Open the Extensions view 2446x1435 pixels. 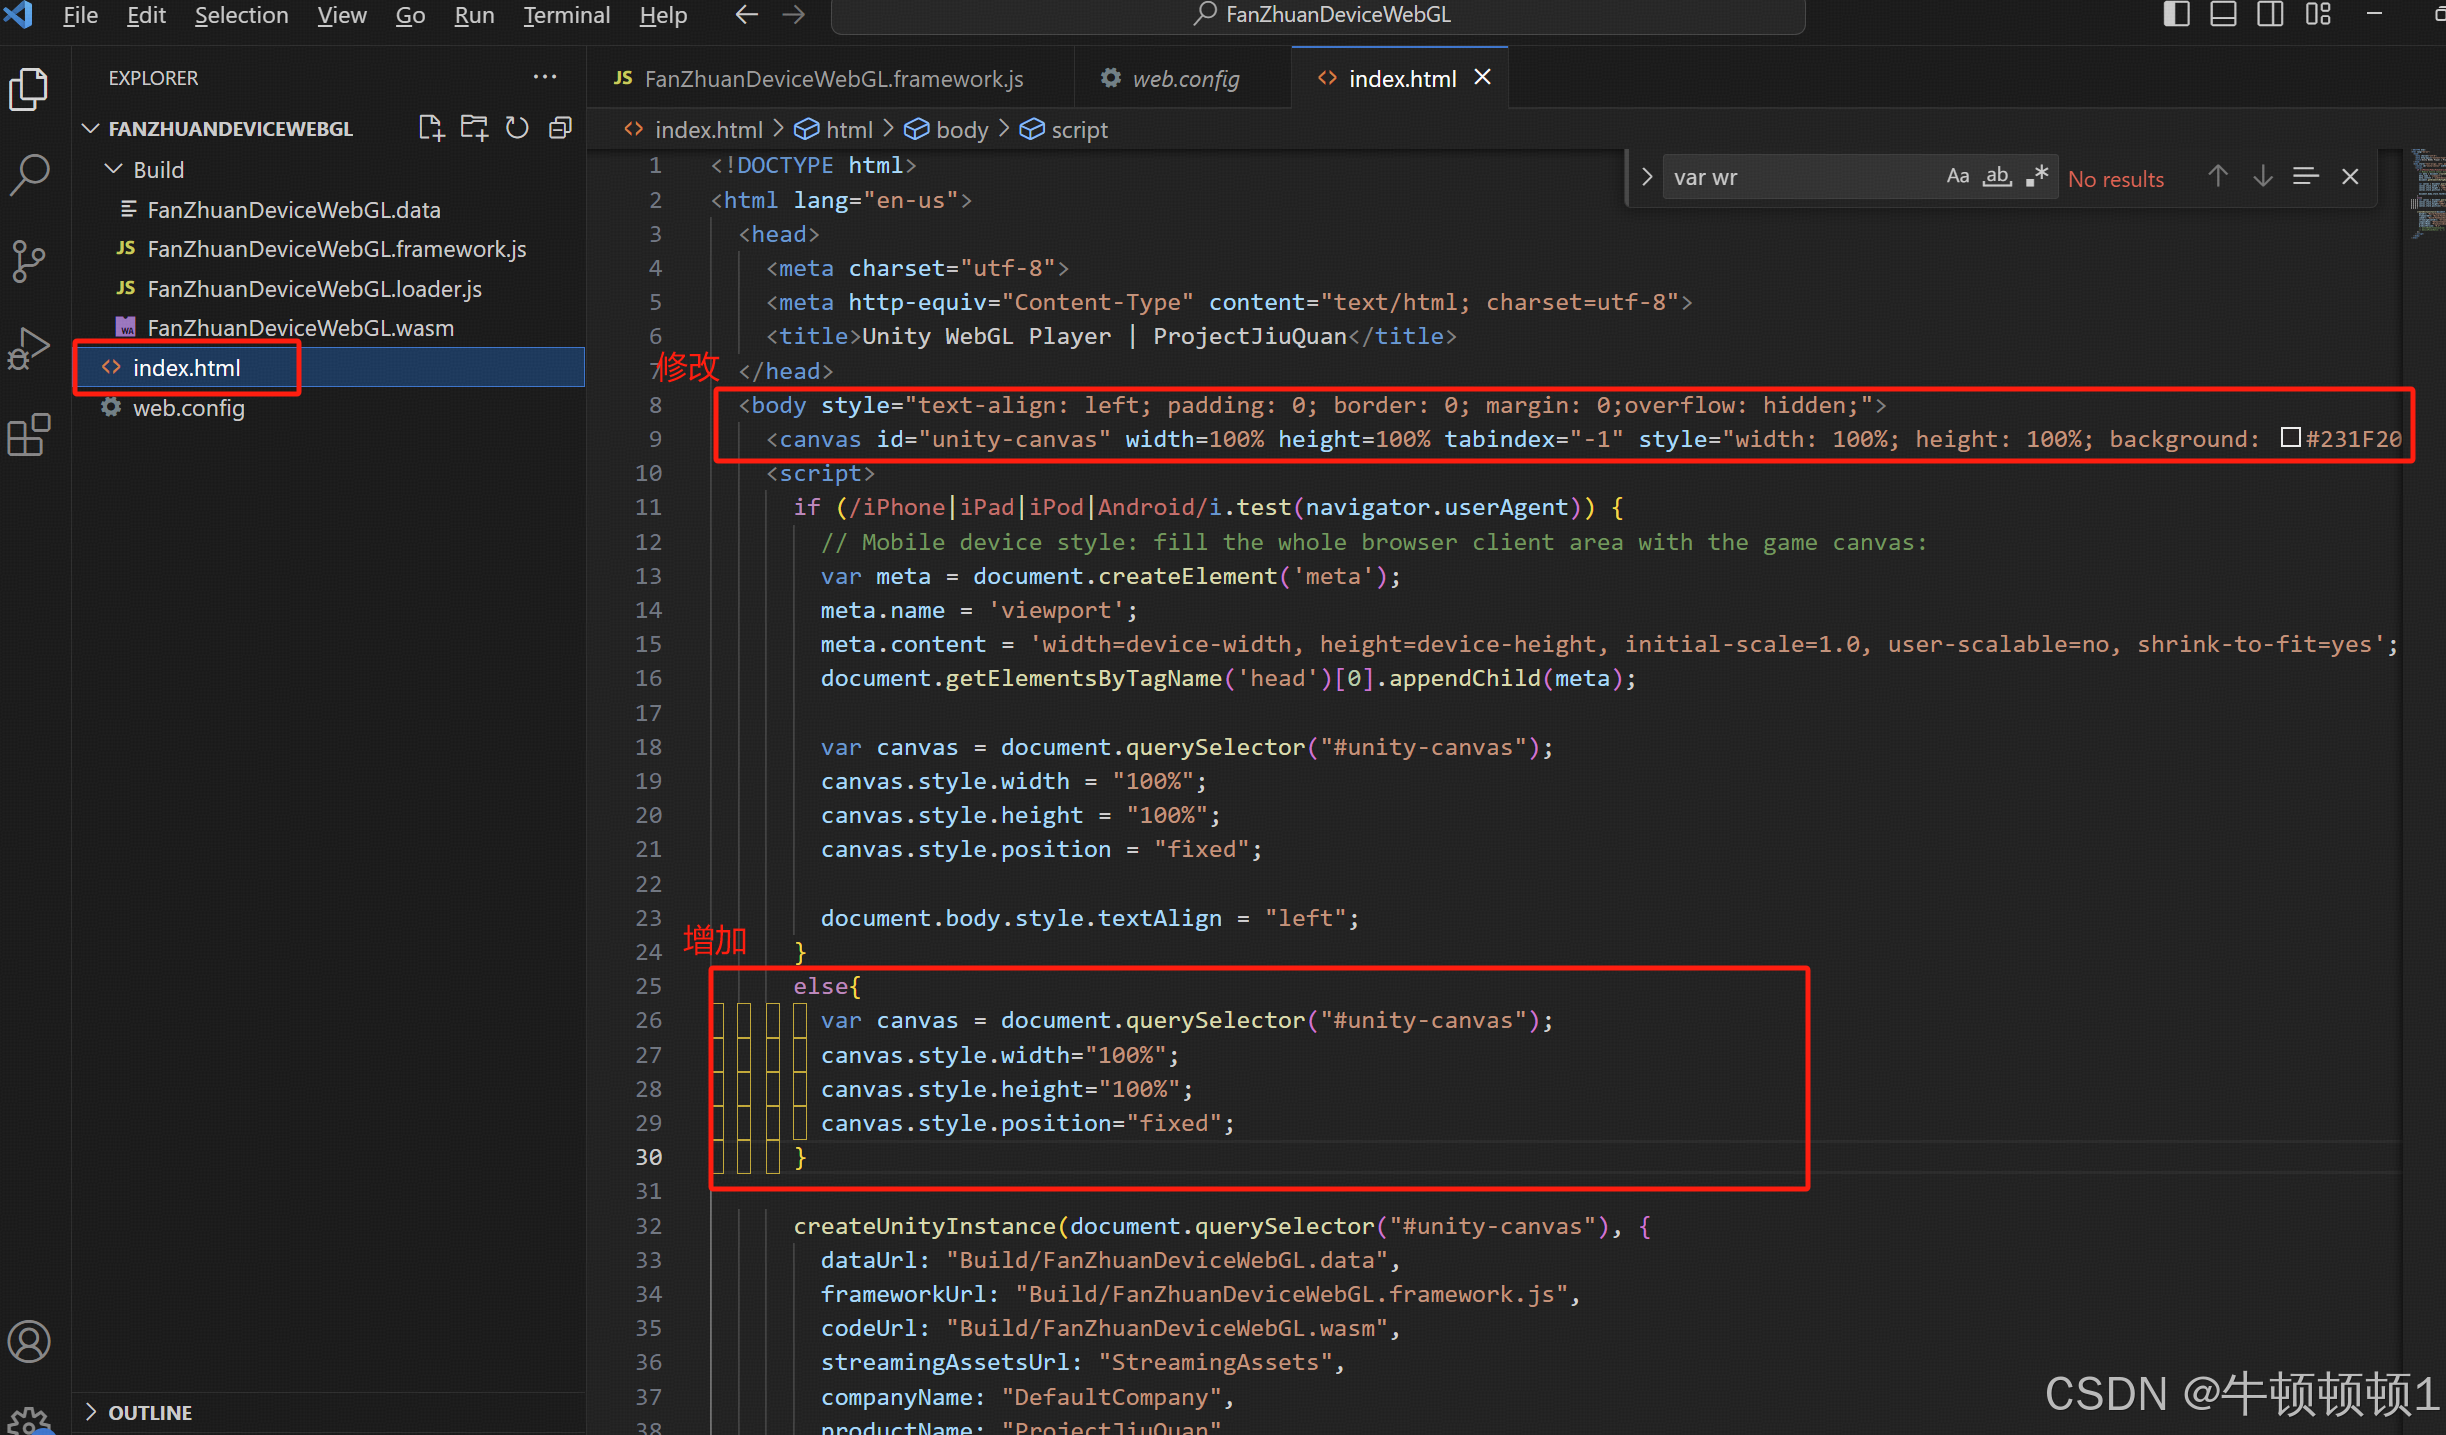pos(30,435)
